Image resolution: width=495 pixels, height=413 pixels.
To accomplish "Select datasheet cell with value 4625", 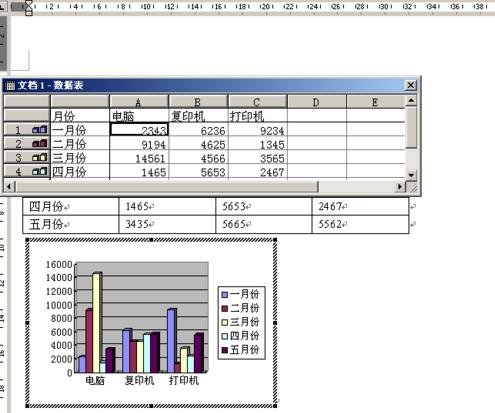I will coord(198,144).
